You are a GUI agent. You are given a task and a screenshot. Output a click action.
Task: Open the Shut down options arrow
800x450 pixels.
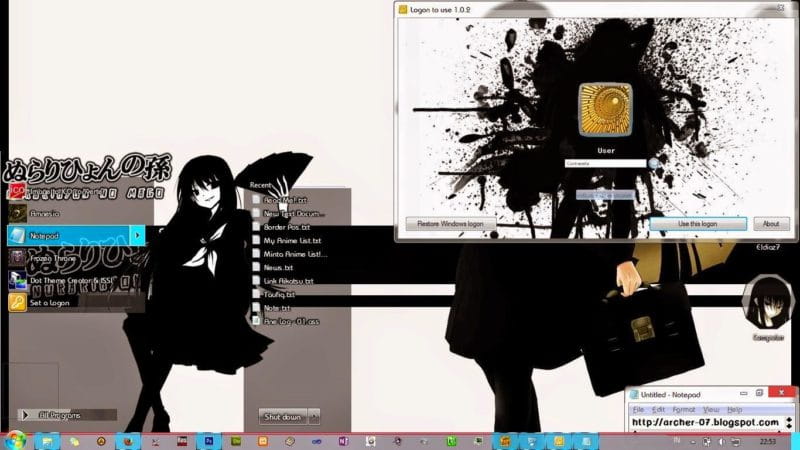point(314,416)
